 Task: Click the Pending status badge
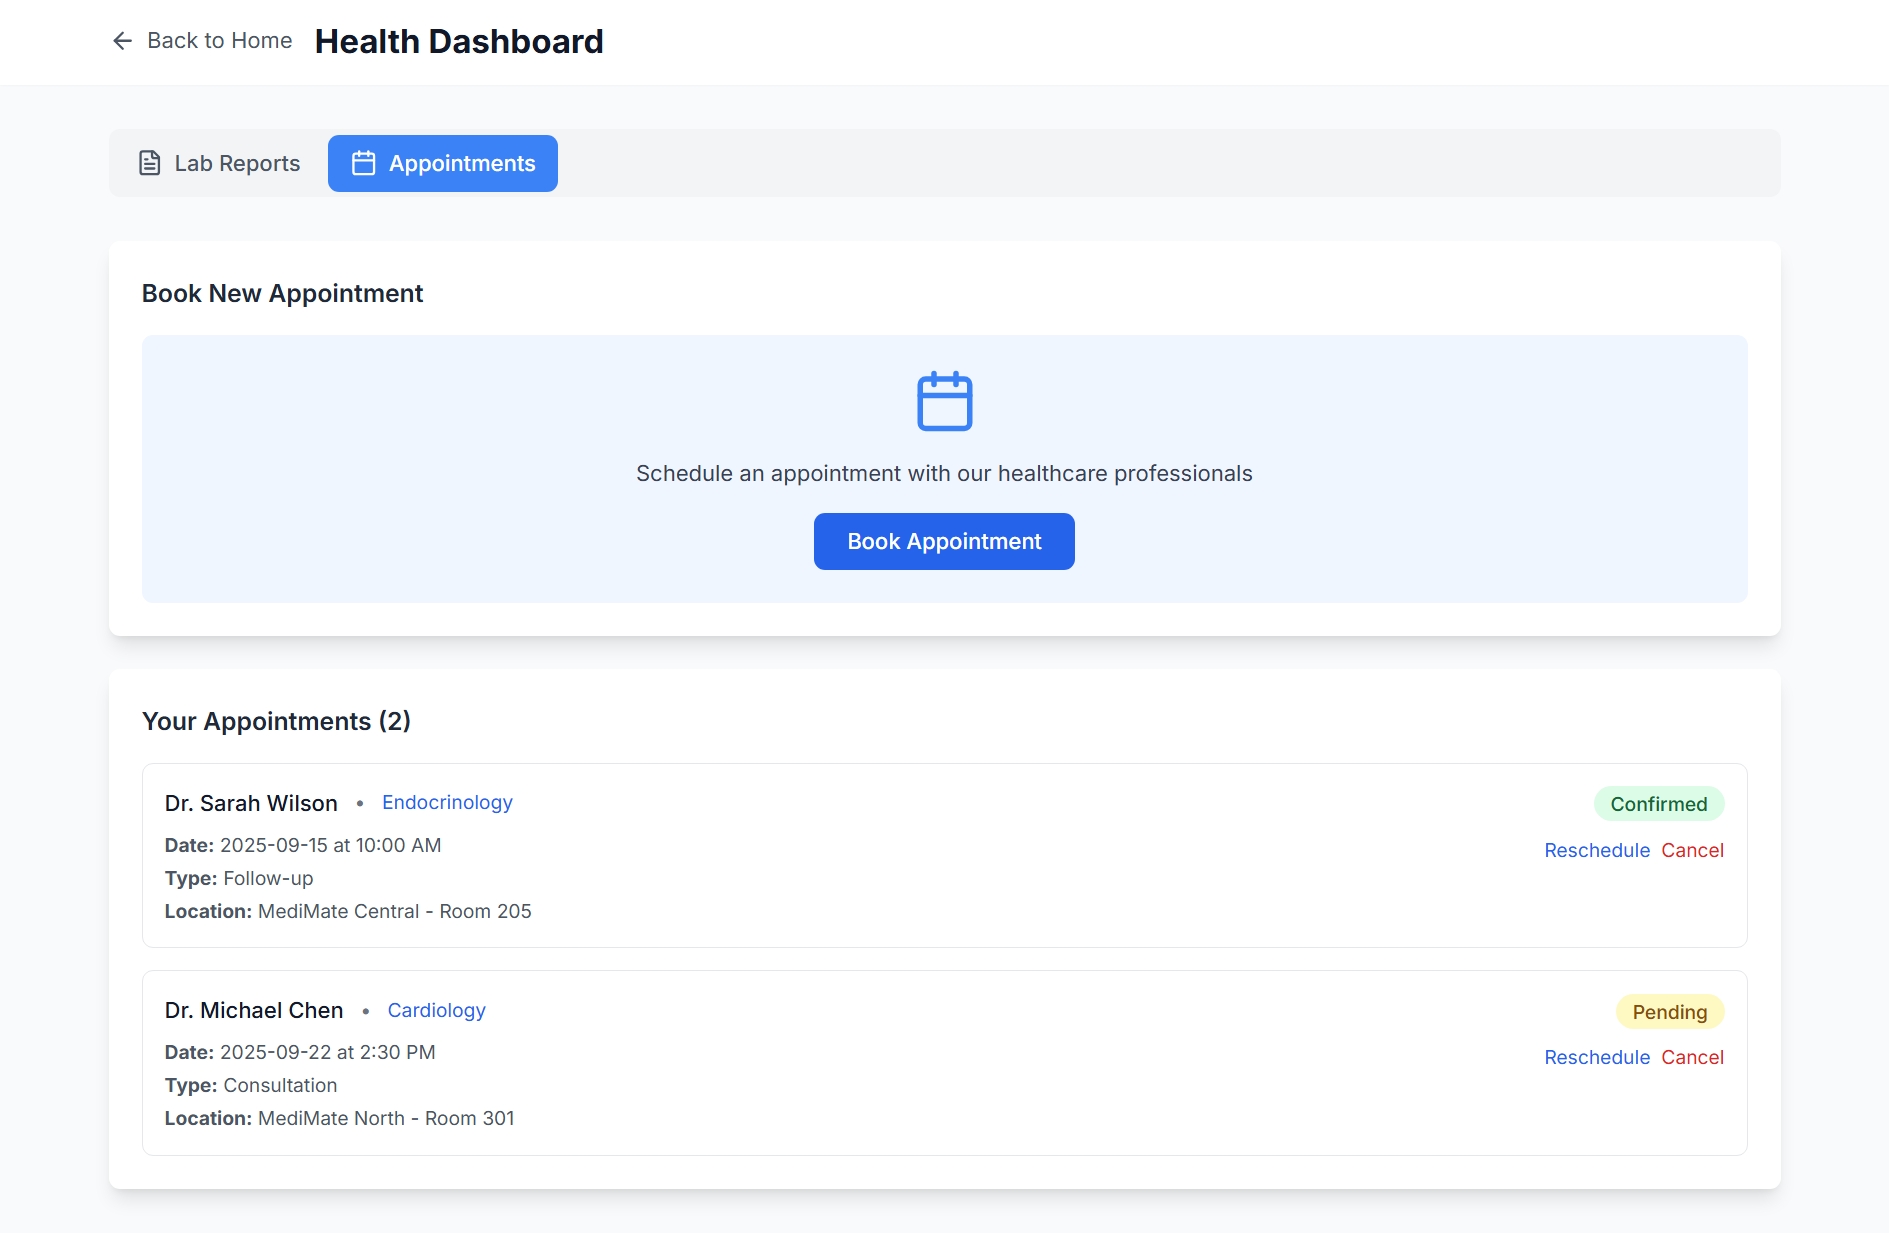(1669, 1012)
